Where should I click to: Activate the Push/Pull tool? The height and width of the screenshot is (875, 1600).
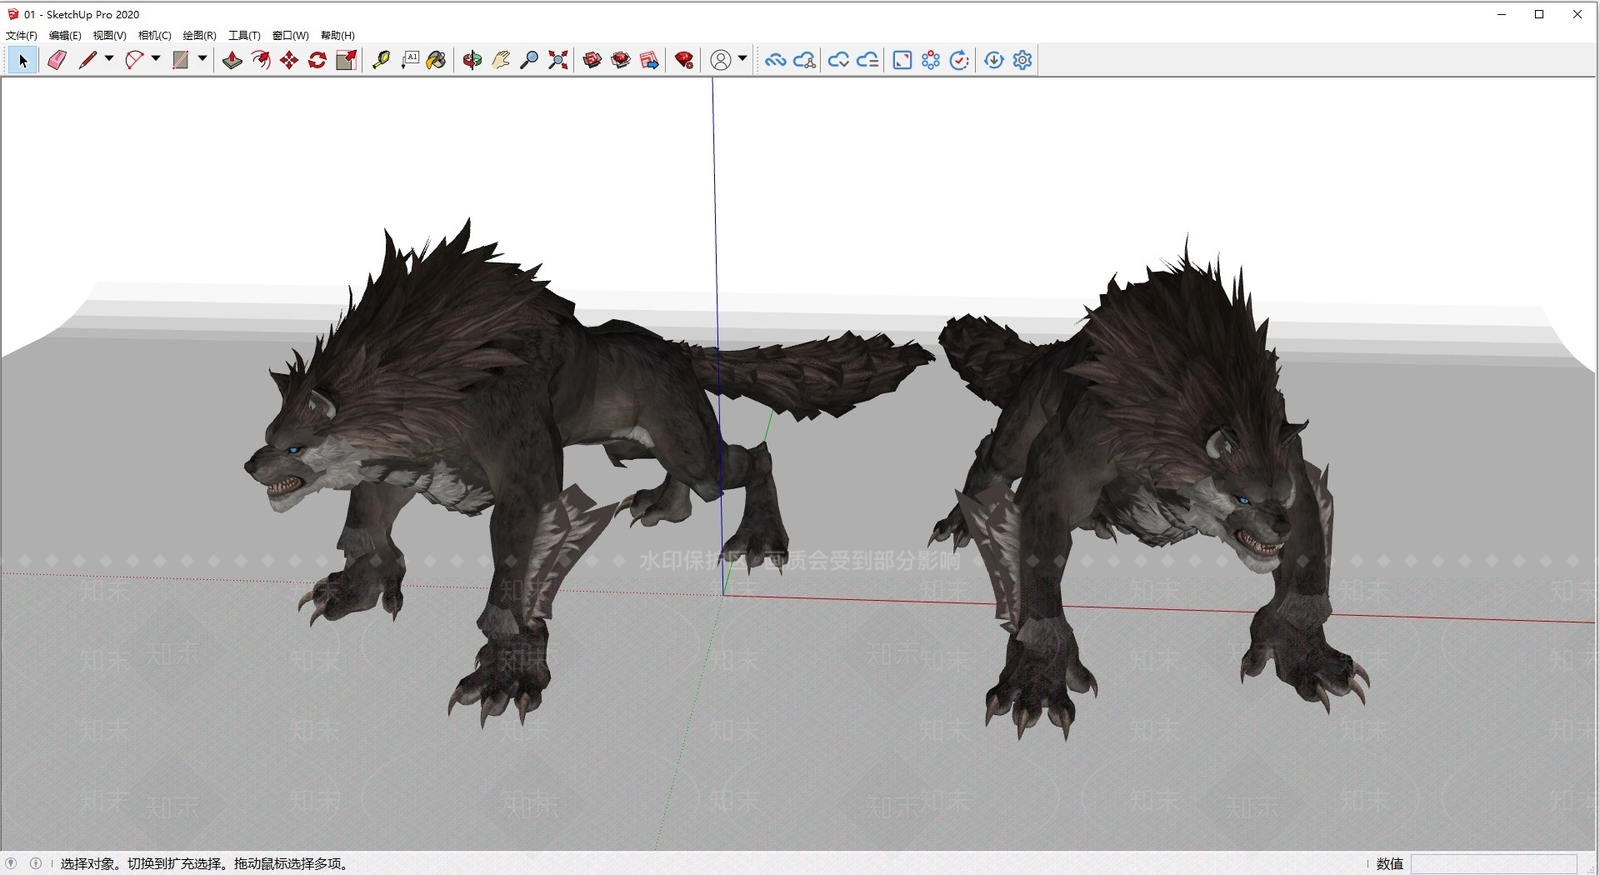coord(232,61)
